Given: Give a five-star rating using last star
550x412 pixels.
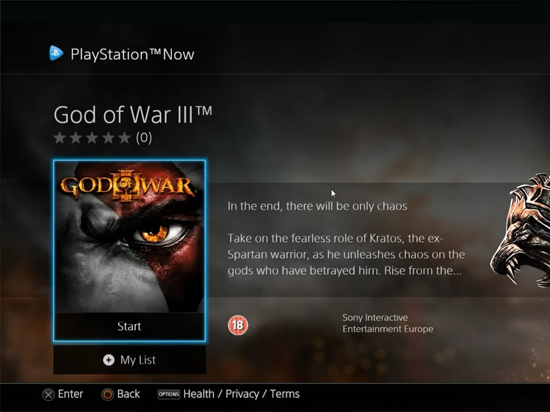Looking at the screenshot, I should point(125,138).
